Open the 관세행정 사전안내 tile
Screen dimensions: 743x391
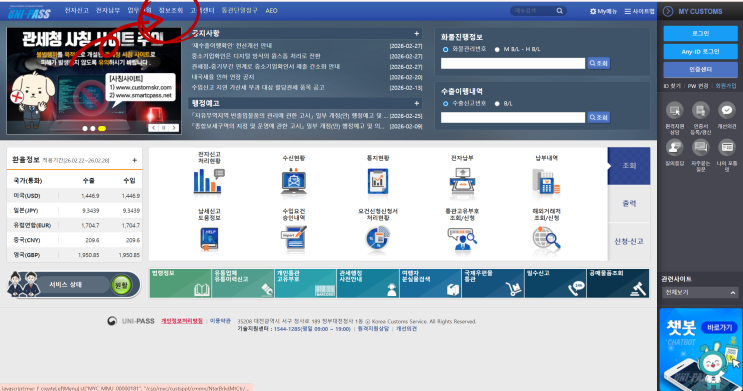[368, 283]
